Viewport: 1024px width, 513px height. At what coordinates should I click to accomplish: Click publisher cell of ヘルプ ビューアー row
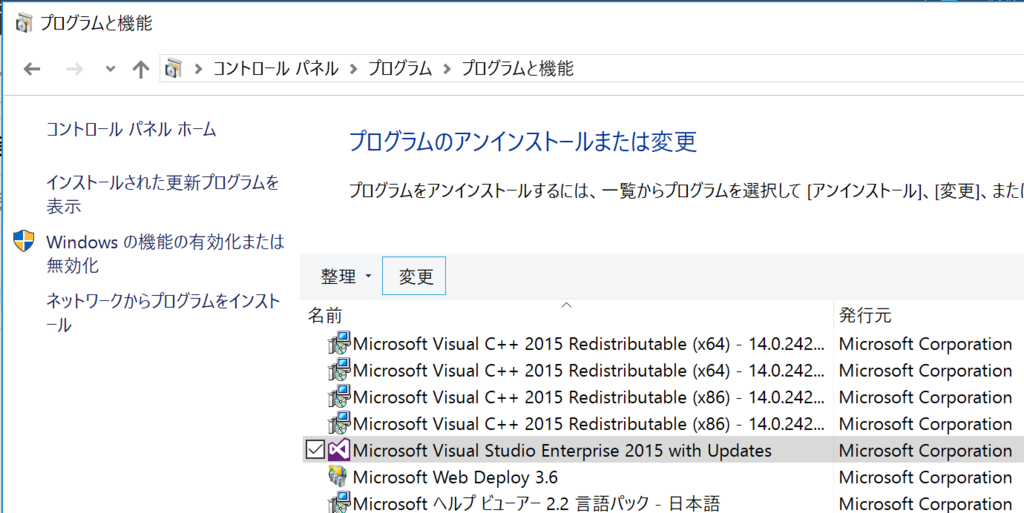tap(925, 504)
